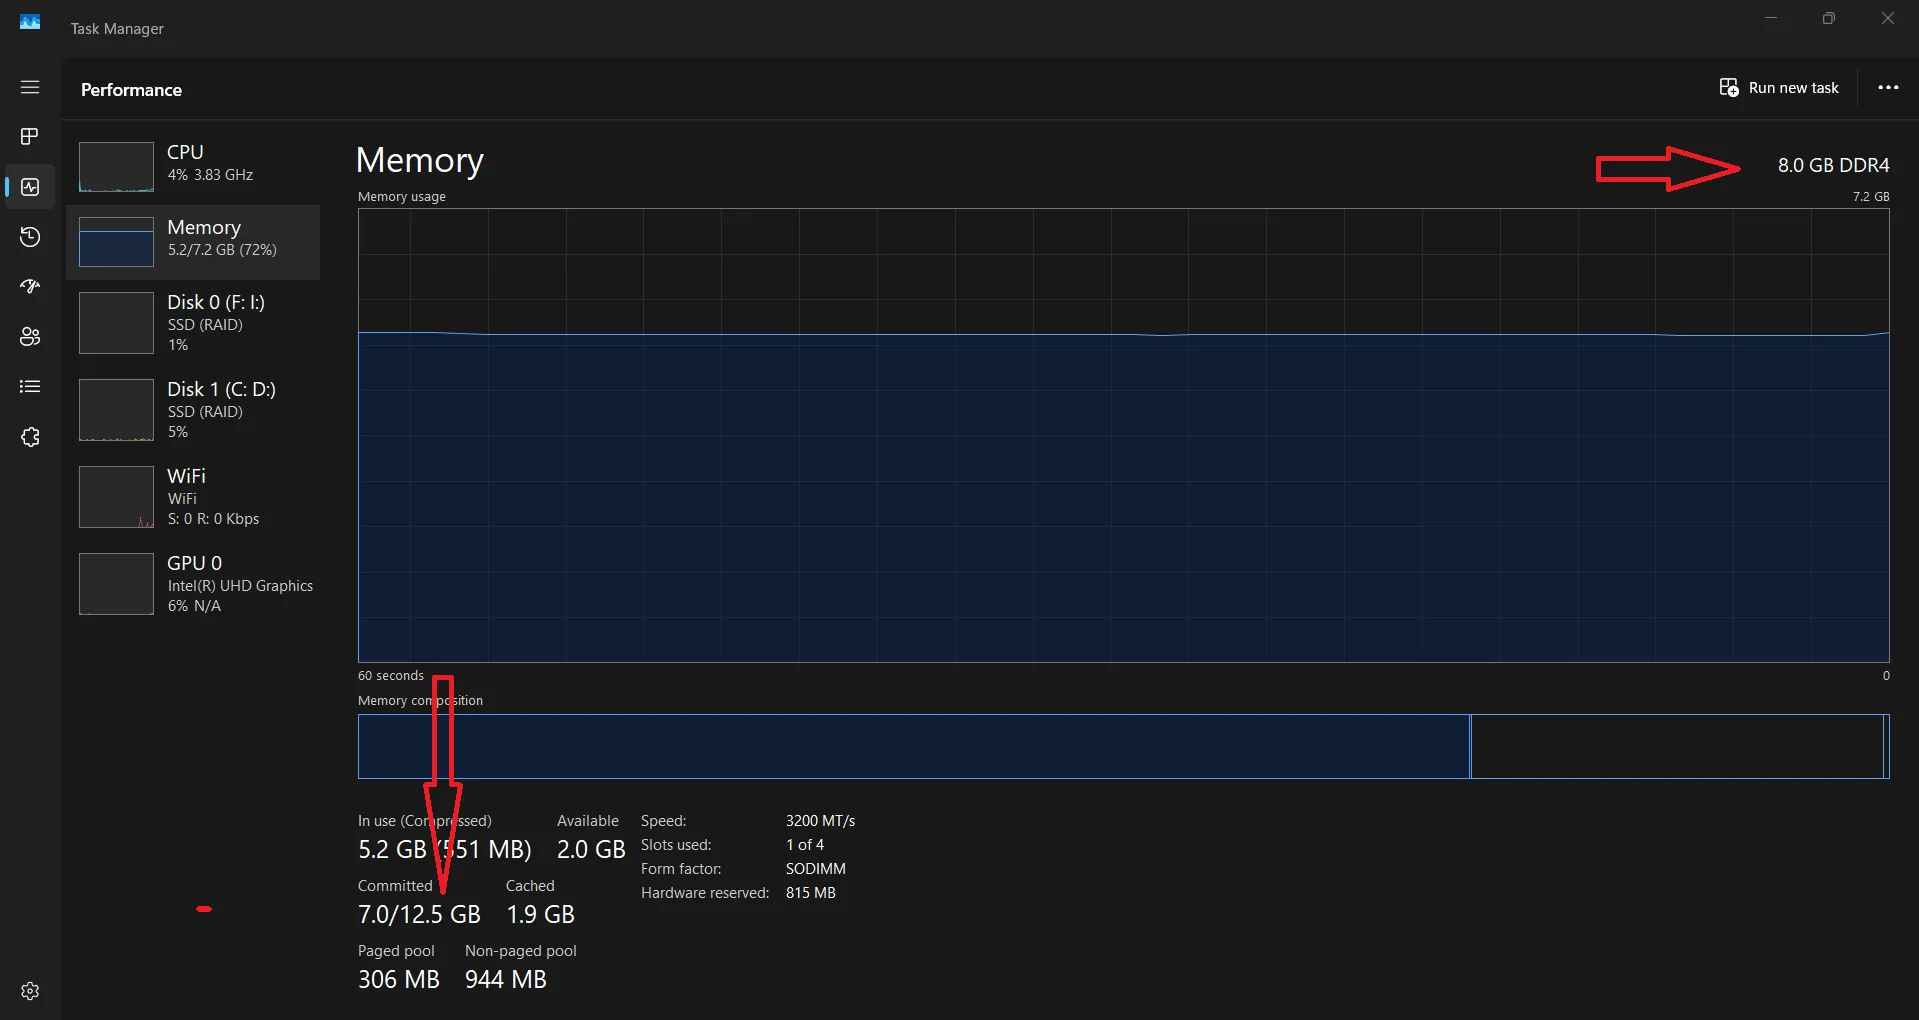This screenshot has width=1919, height=1020.
Task: Select the CPU performance entry
Action: (193, 166)
